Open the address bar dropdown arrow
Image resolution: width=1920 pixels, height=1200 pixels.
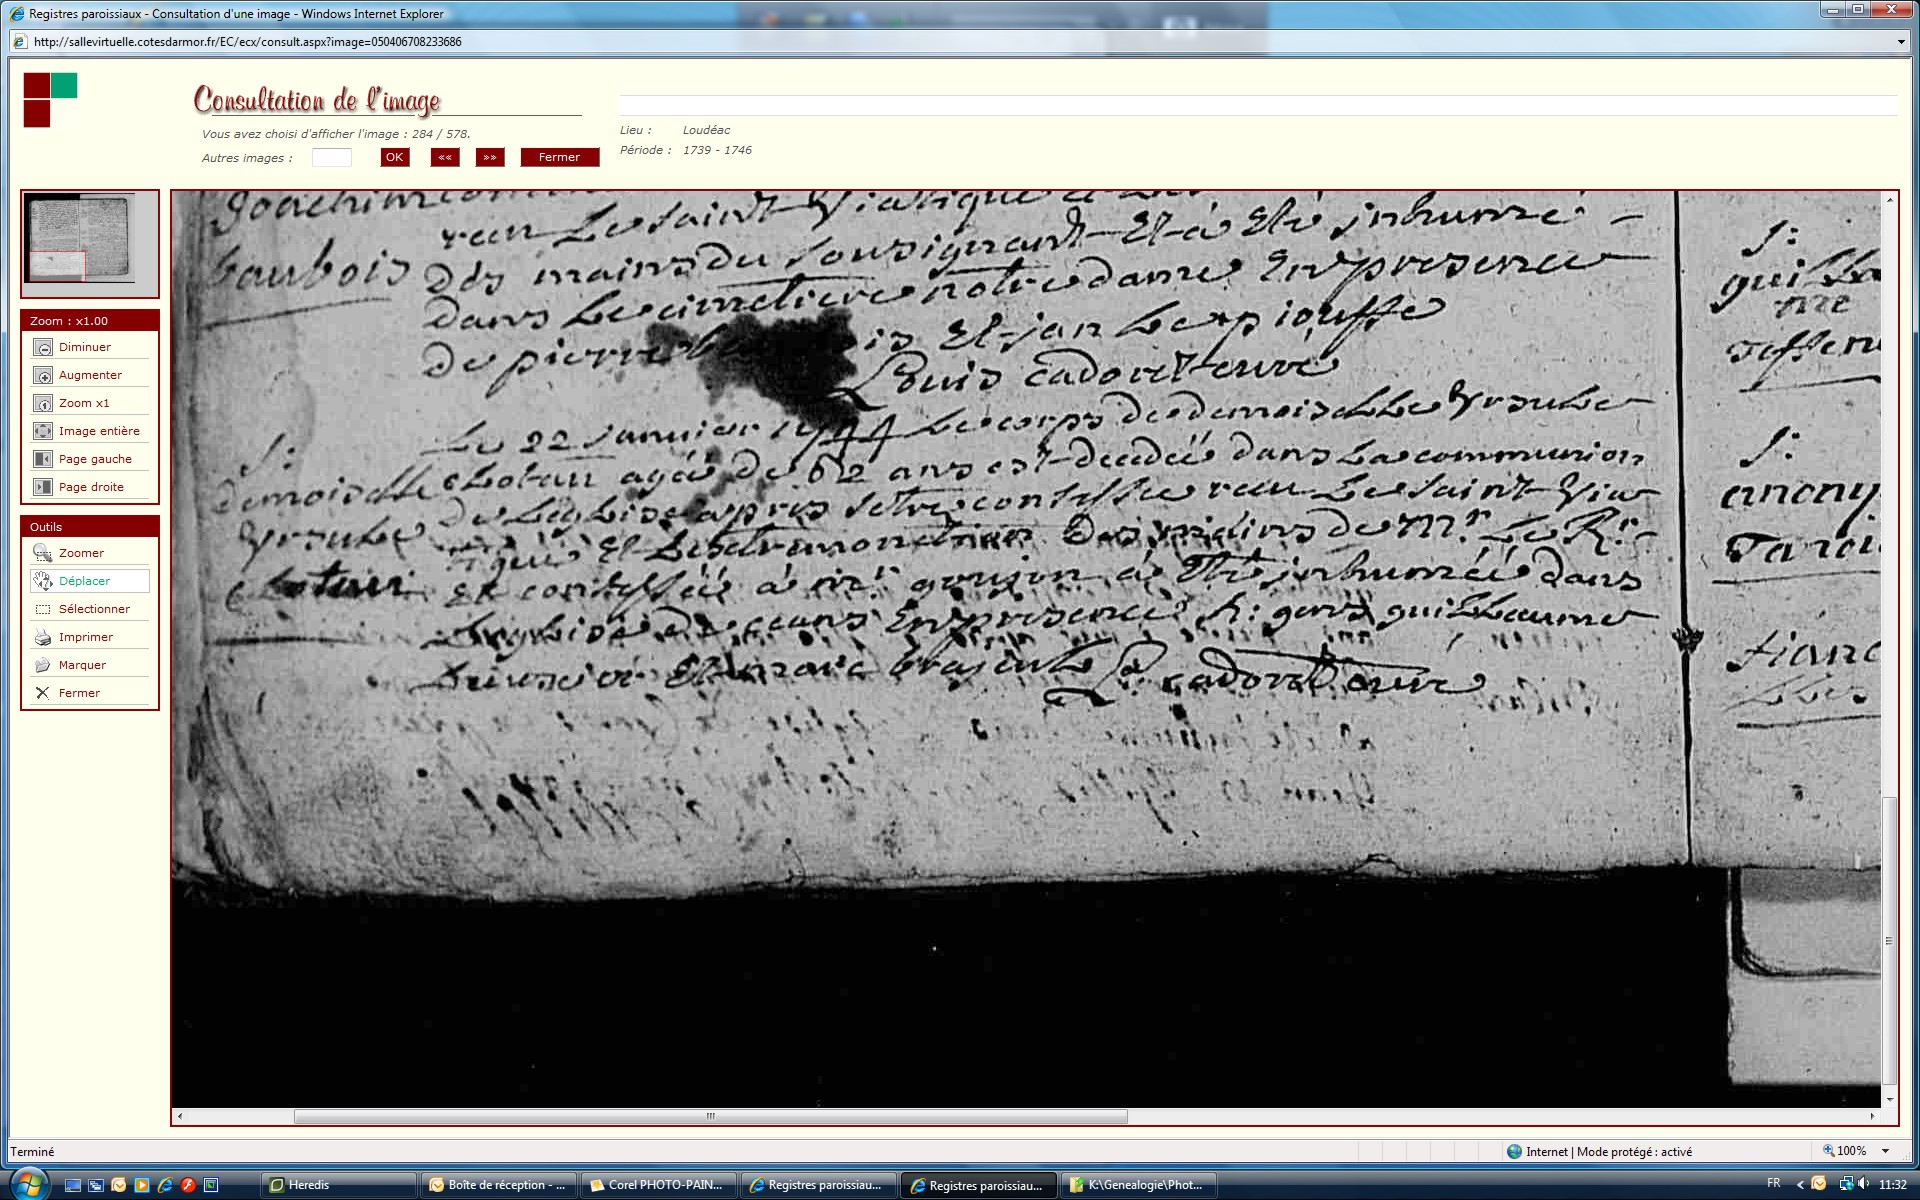pyautogui.click(x=1901, y=42)
